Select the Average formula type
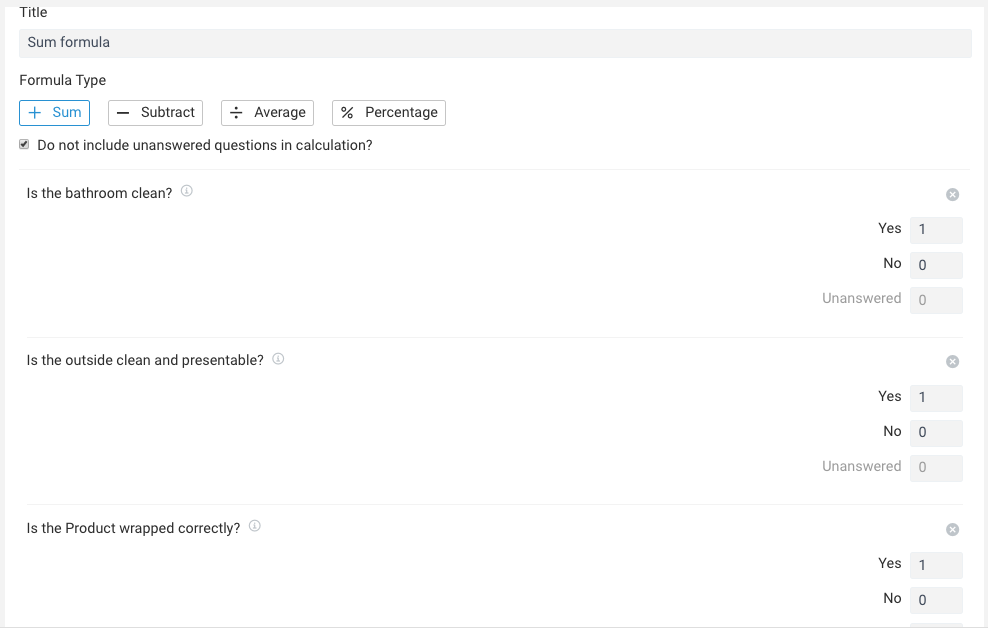The image size is (988, 629). pos(267,113)
